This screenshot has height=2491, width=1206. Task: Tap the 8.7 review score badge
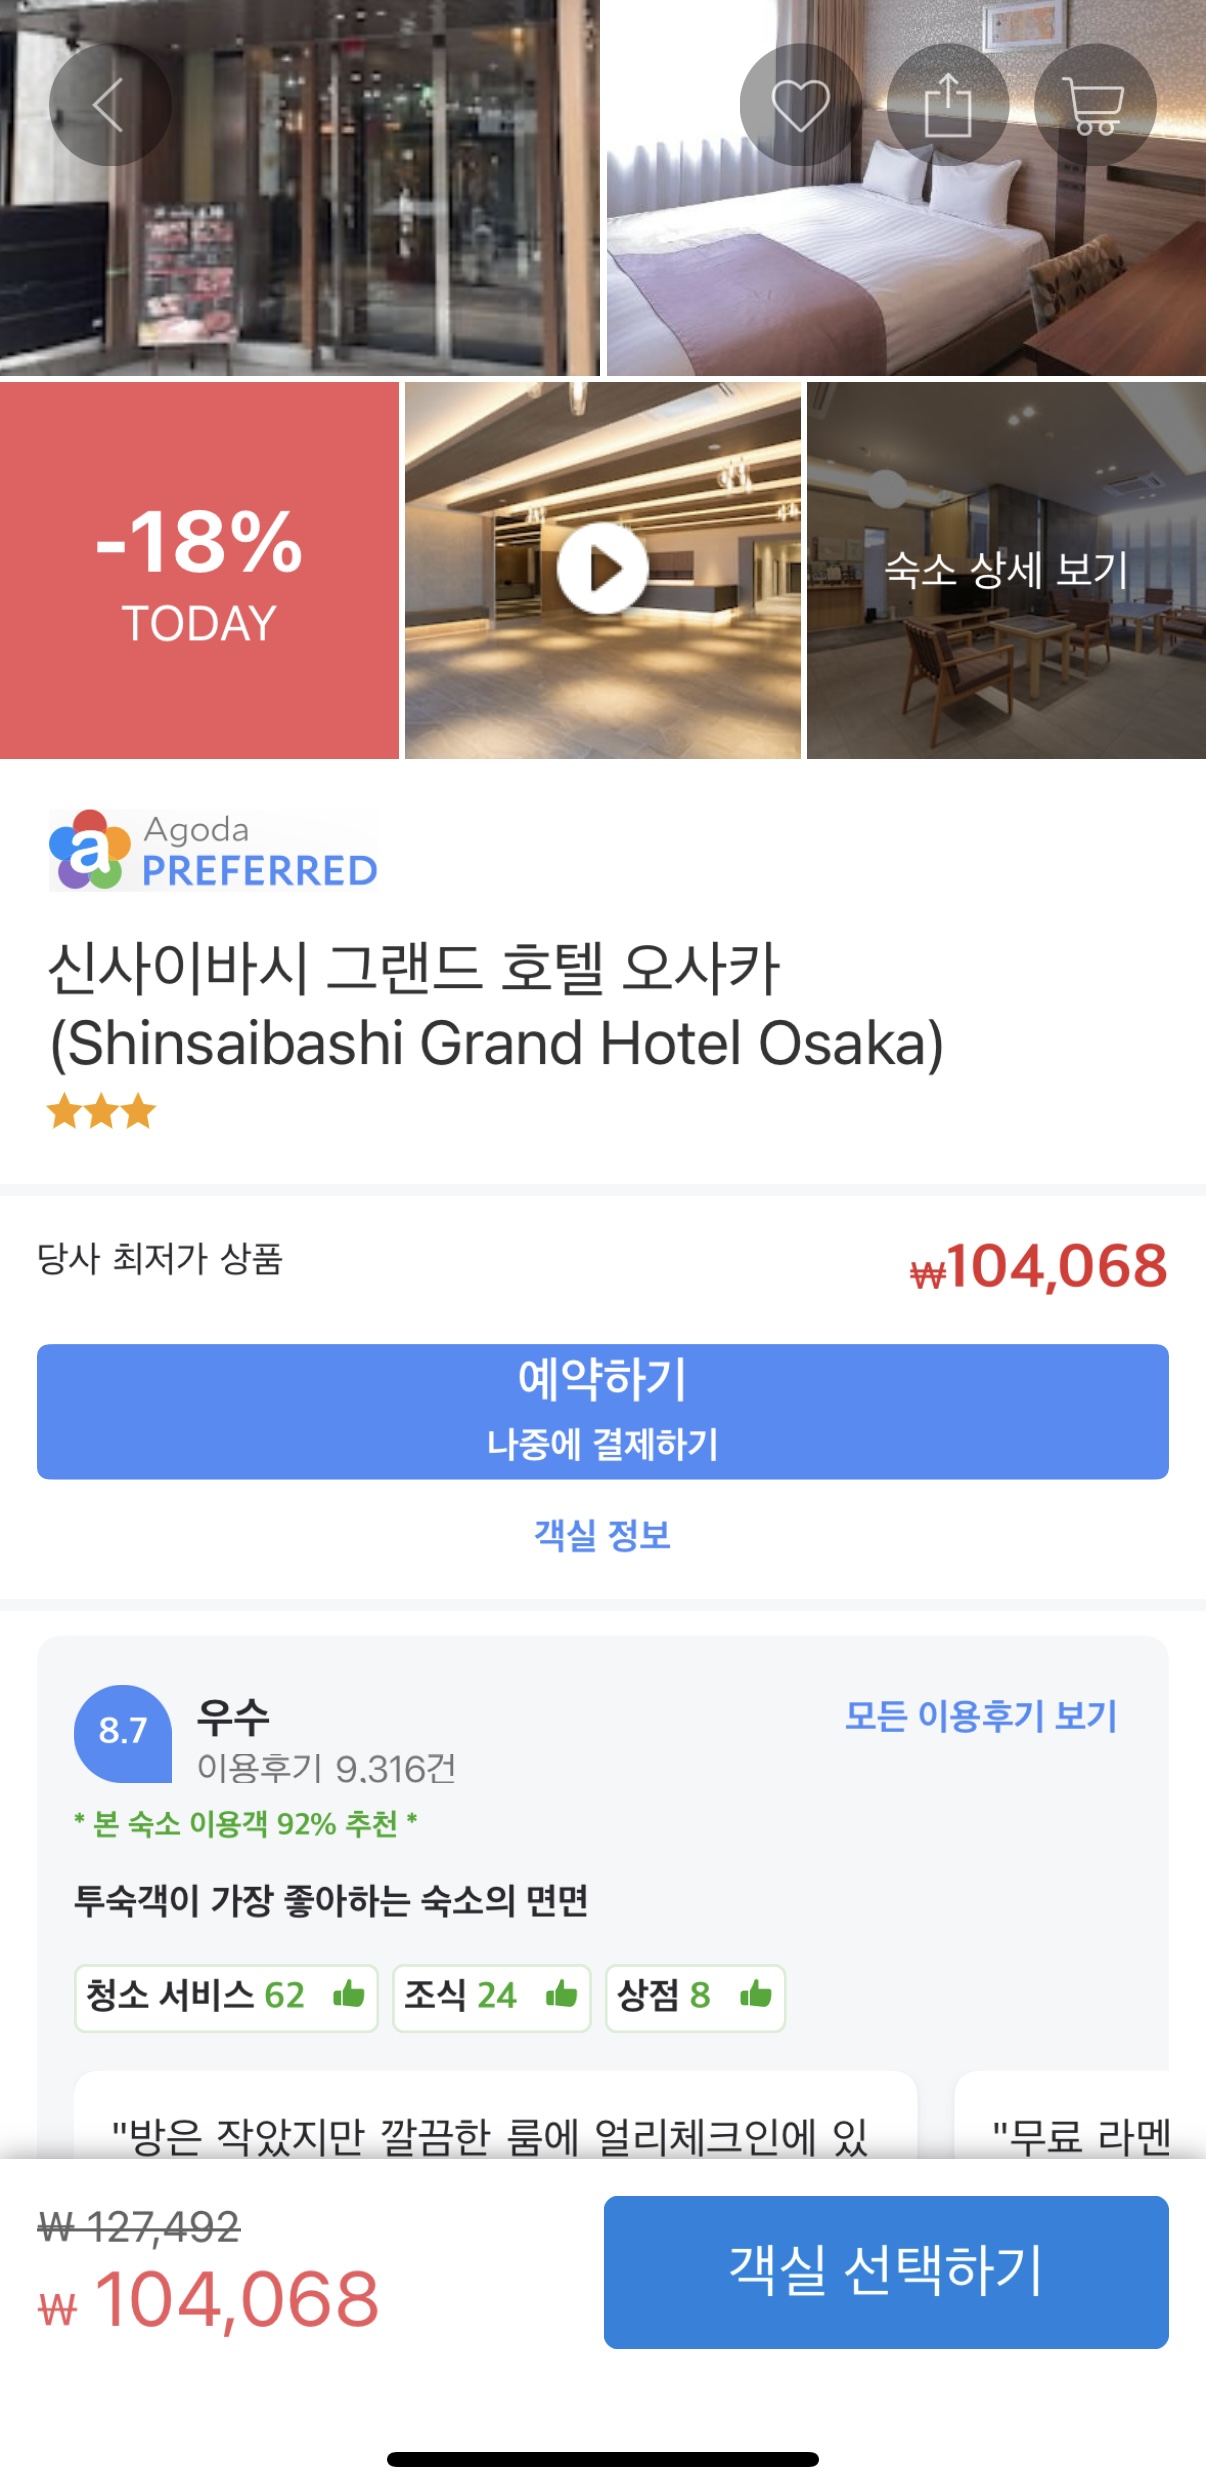[122, 1731]
